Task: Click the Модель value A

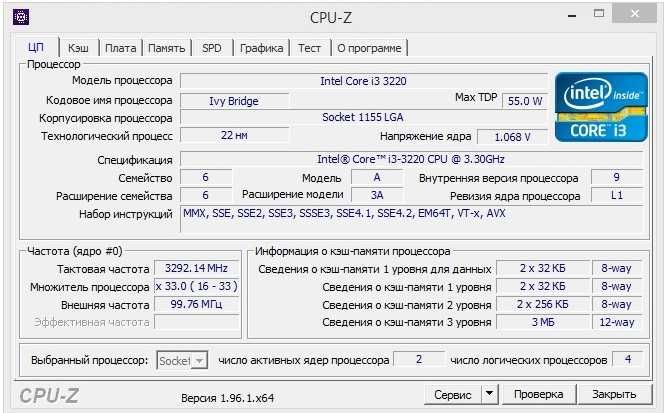Action: [x=377, y=177]
